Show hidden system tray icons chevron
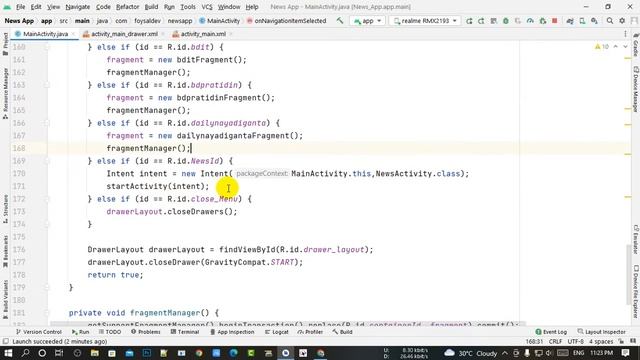 click(505, 353)
